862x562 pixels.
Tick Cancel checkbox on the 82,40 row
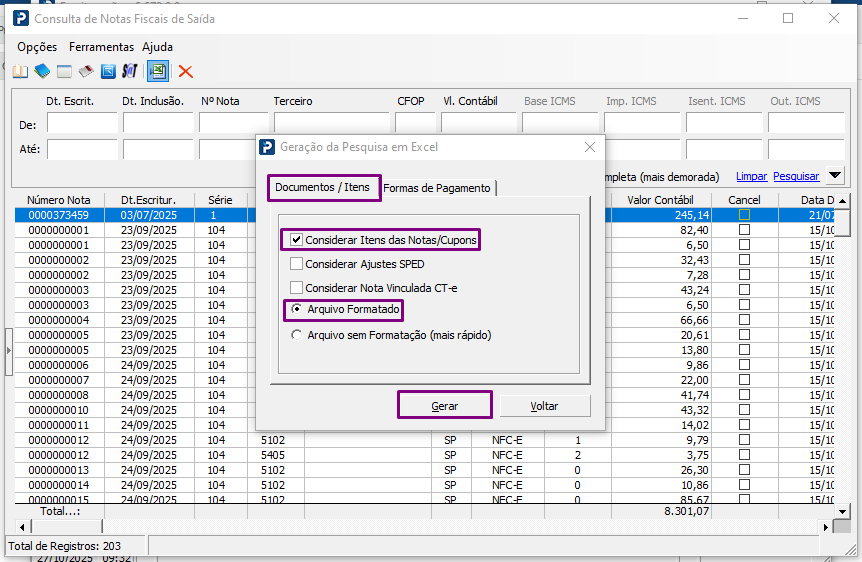(744, 229)
